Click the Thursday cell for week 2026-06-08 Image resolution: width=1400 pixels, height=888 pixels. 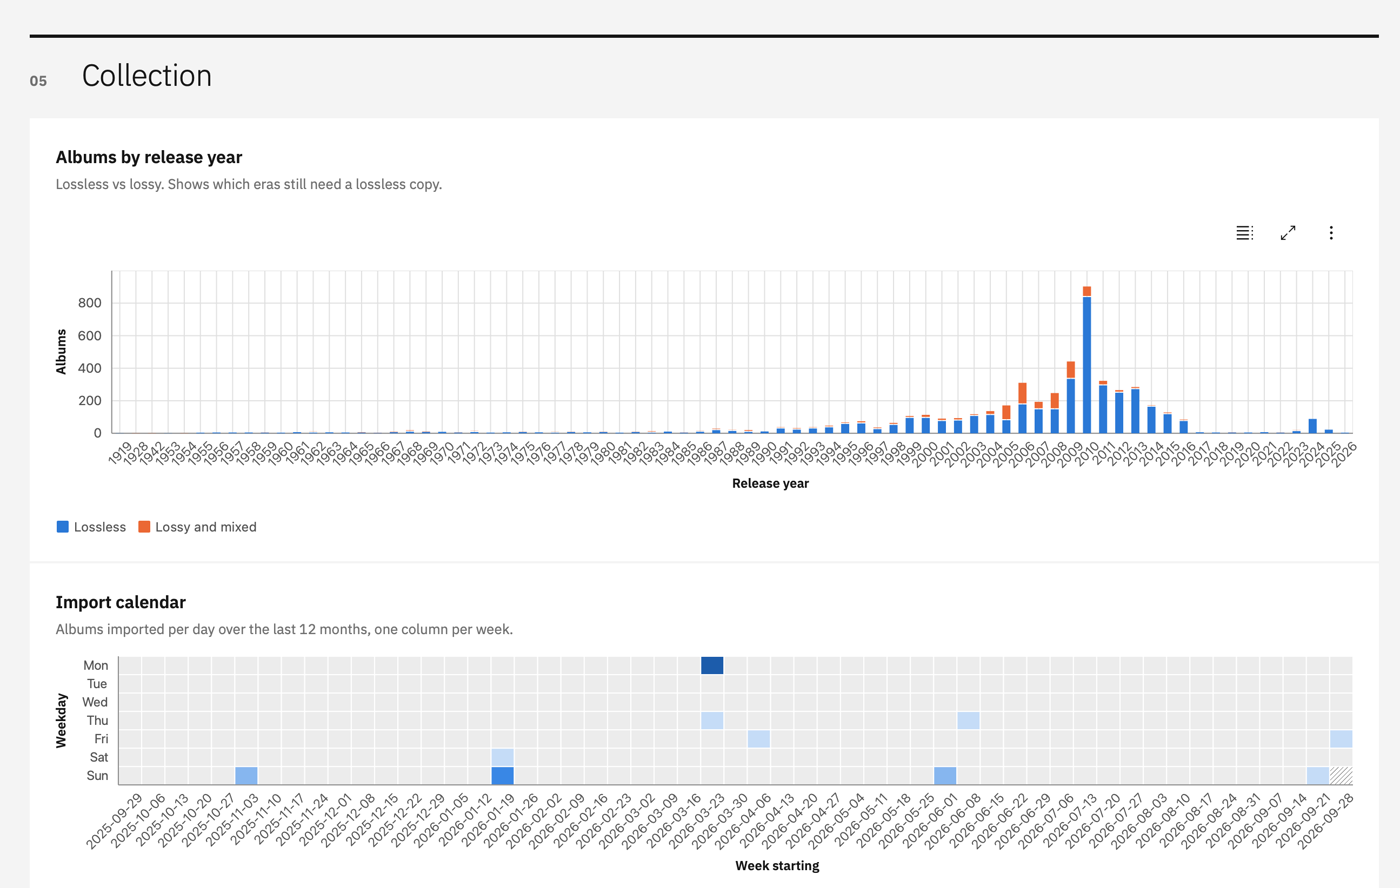(968, 720)
